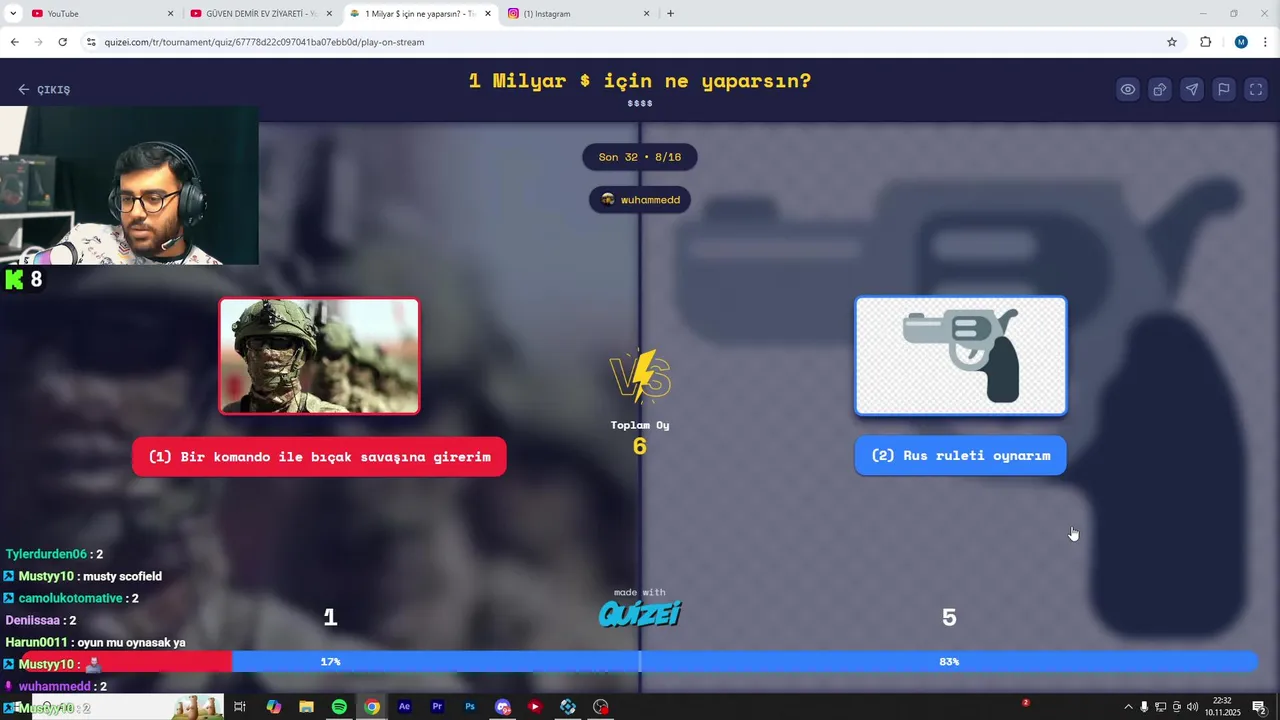This screenshot has width=1280, height=720.
Task: Open Premiere Pro from the taskbar
Action: 437,707
